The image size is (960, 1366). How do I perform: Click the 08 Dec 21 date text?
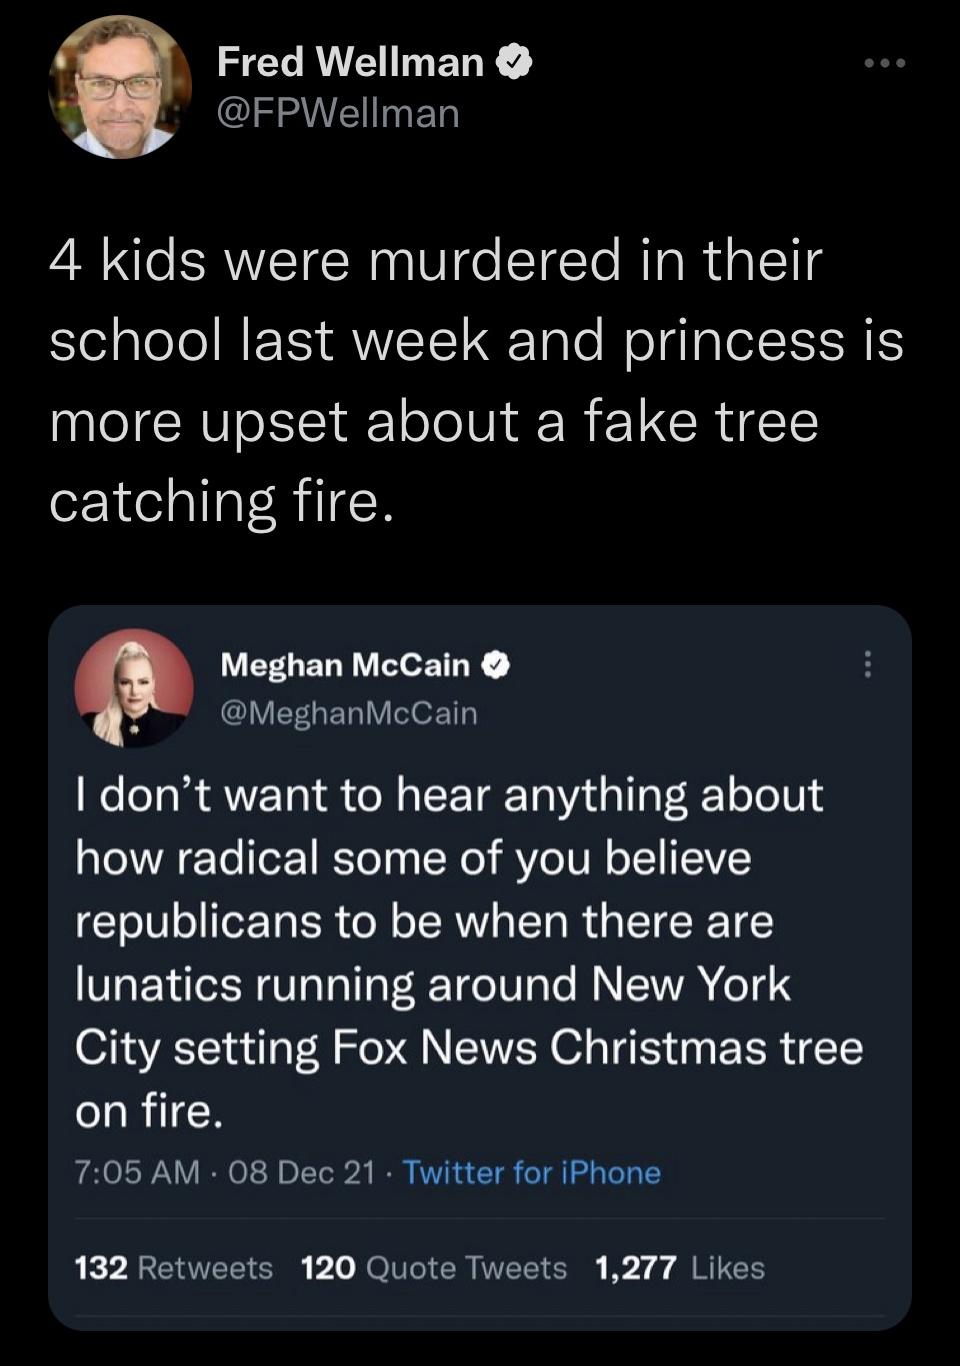[x=303, y=1172]
